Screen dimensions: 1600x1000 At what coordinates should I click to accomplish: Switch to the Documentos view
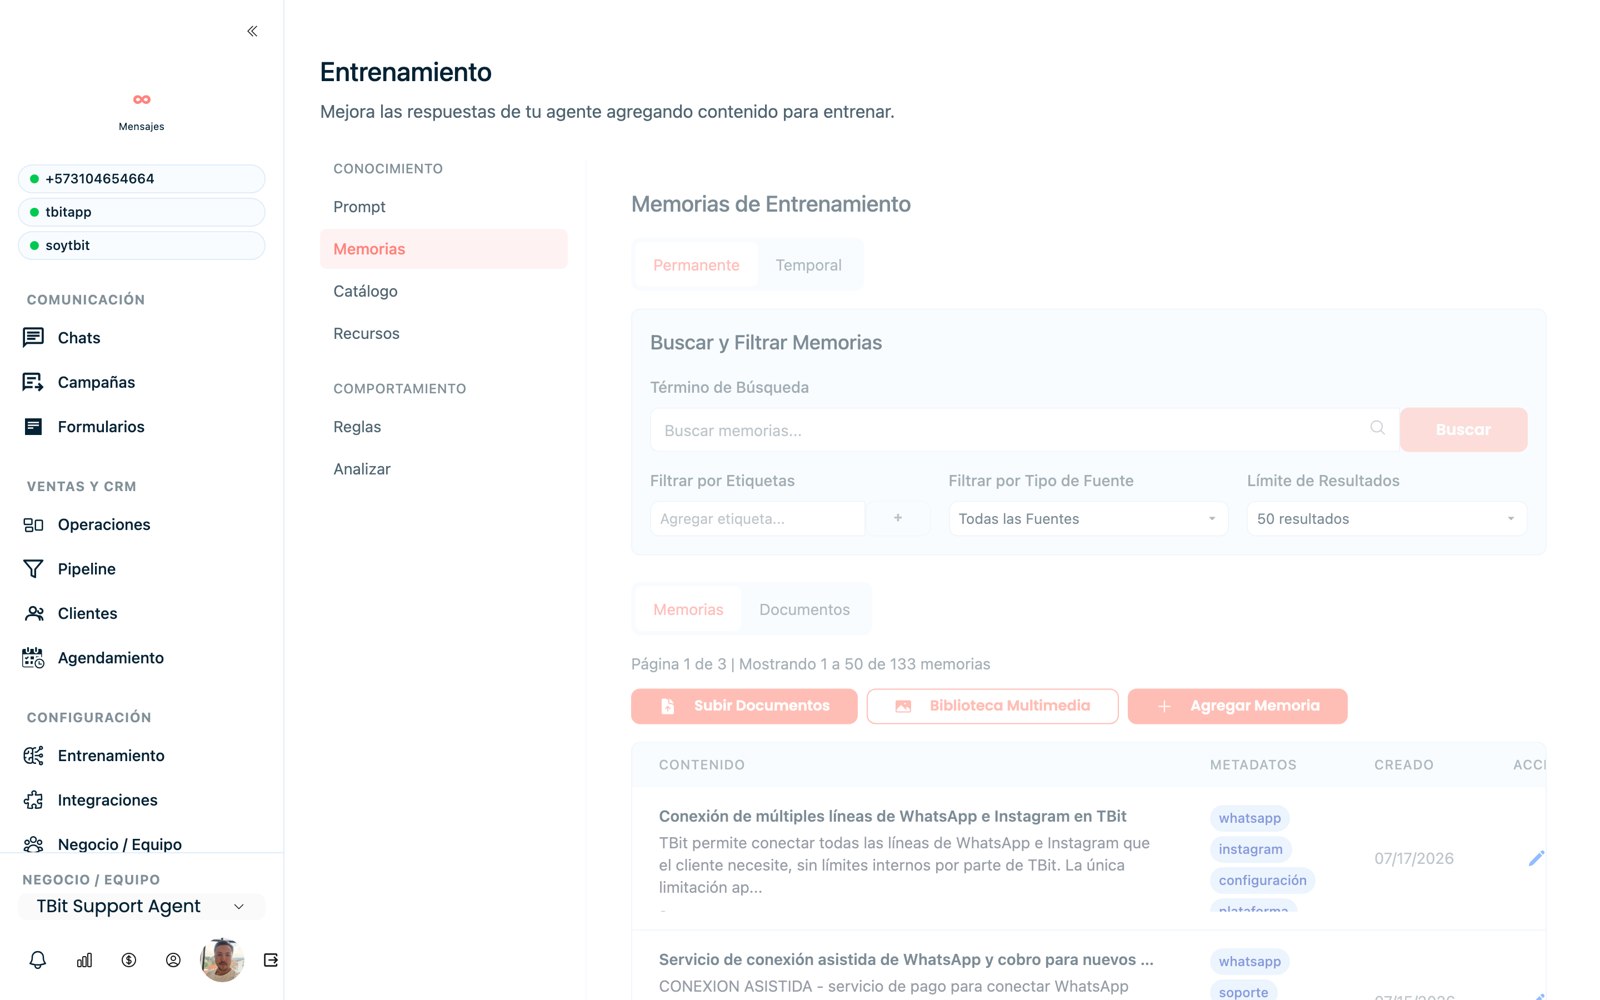pos(804,609)
